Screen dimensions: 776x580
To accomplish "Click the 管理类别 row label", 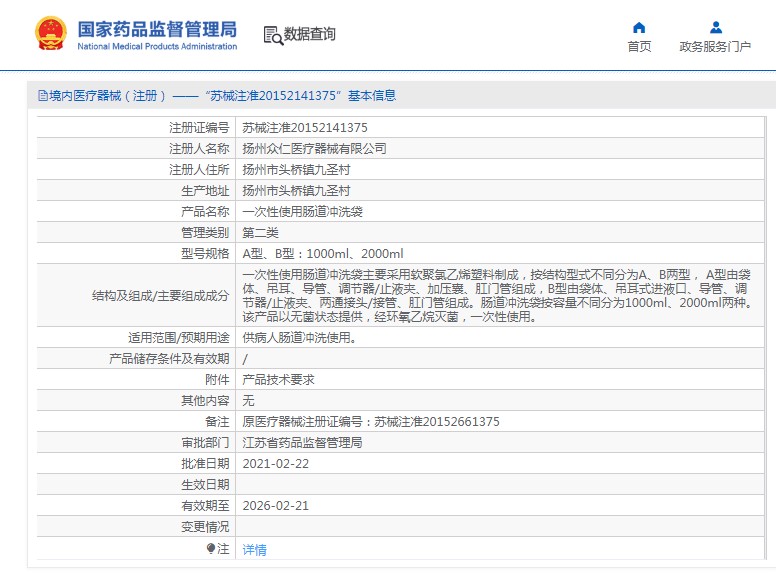I will click(x=205, y=233).
